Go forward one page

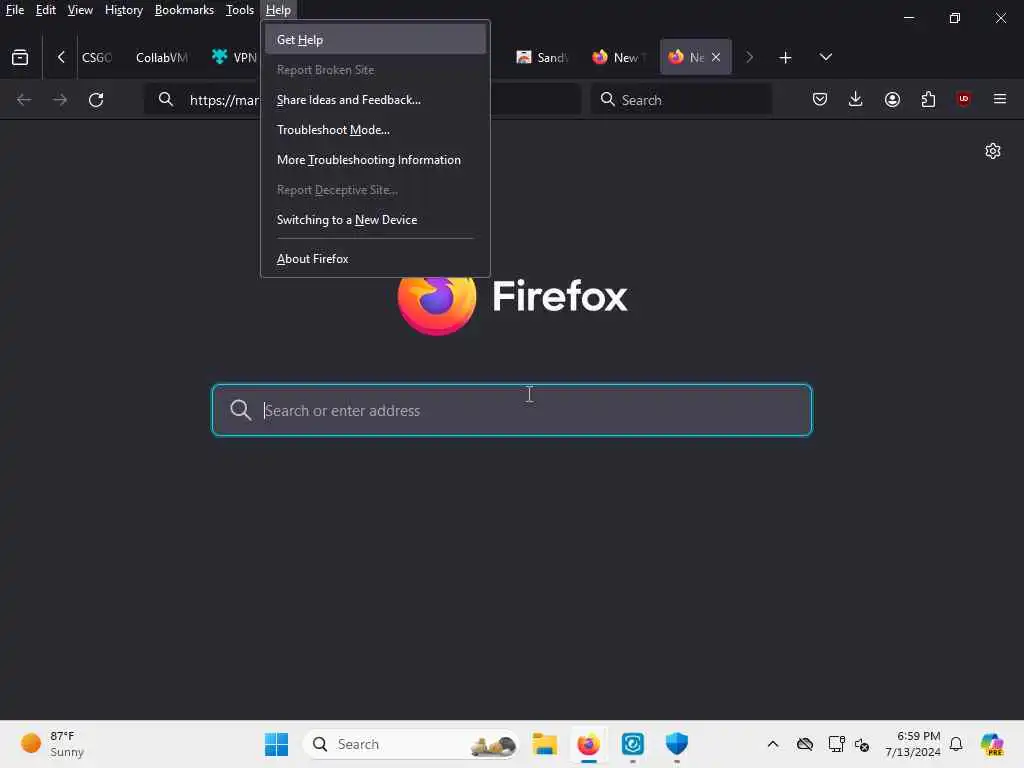tap(60, 99)
